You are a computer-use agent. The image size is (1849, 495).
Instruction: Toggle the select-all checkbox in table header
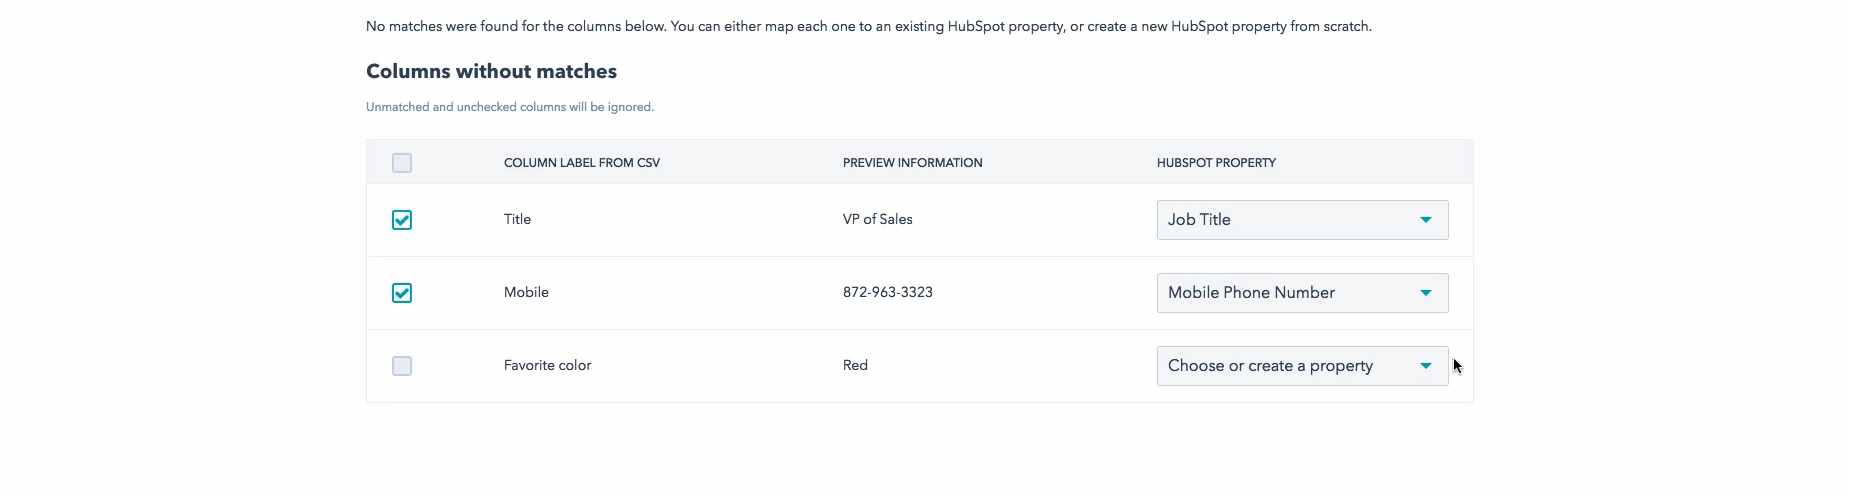click(x=402, y=163)
